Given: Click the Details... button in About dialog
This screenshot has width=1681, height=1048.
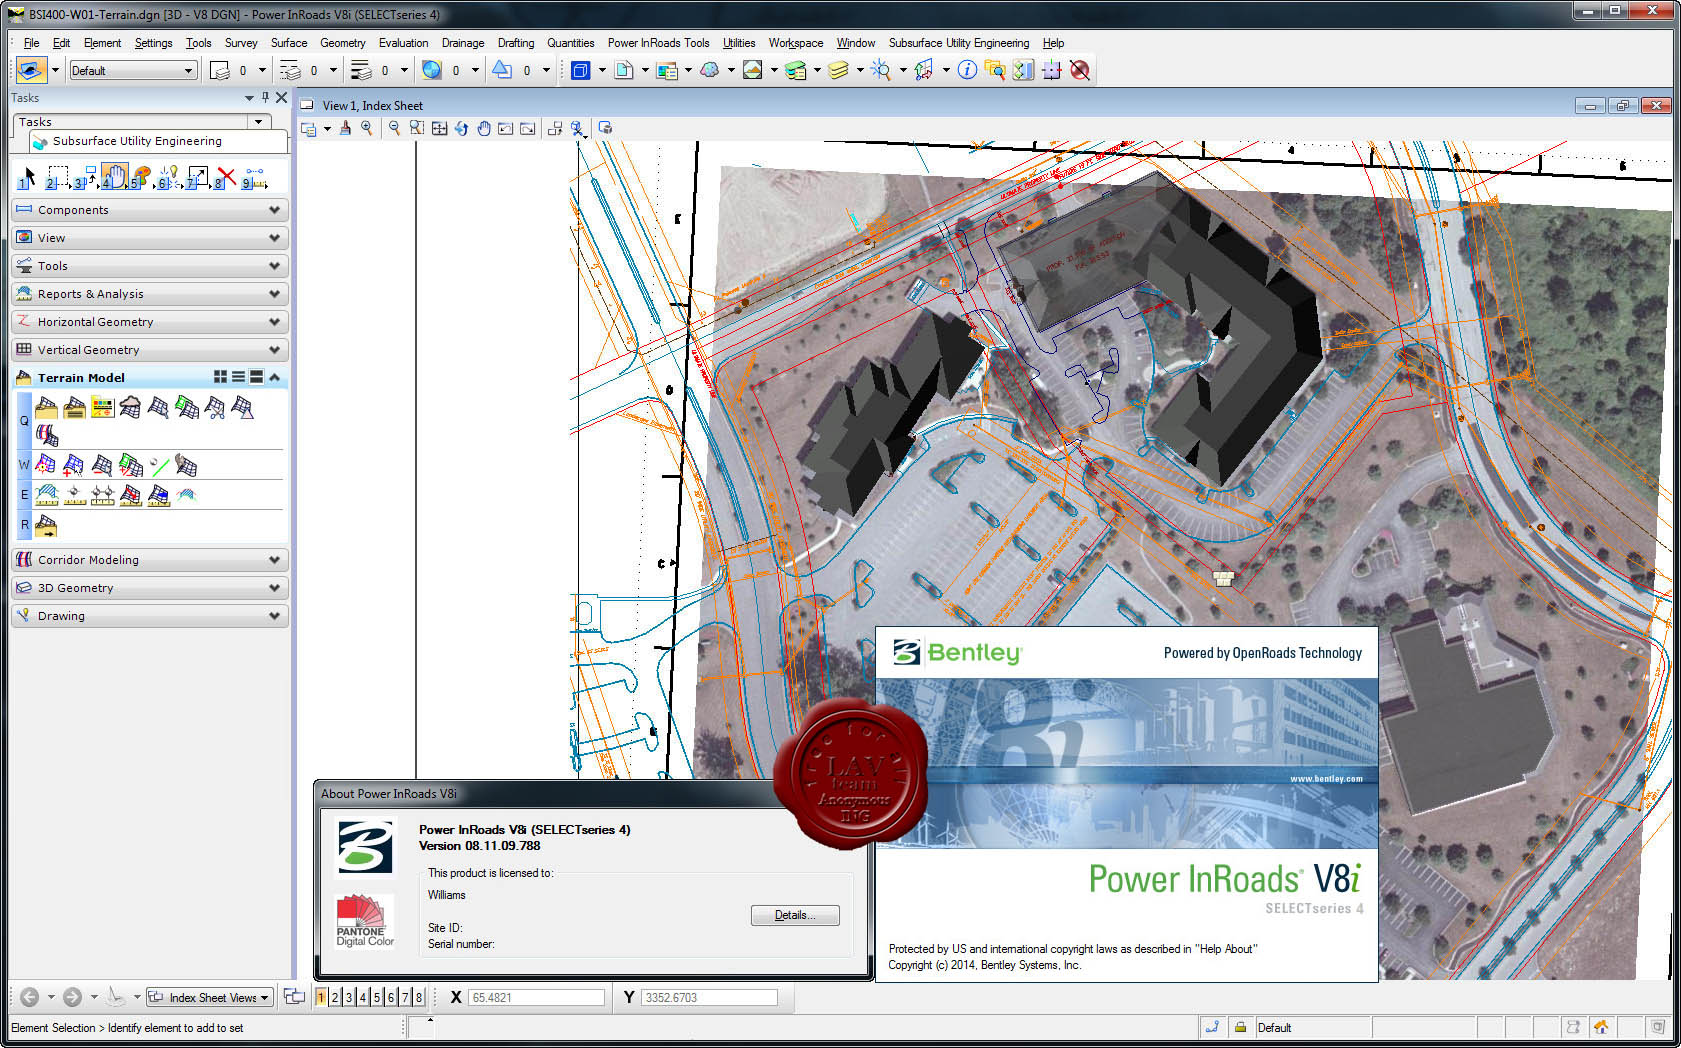Looking at the screenshot, I should 795,915.
